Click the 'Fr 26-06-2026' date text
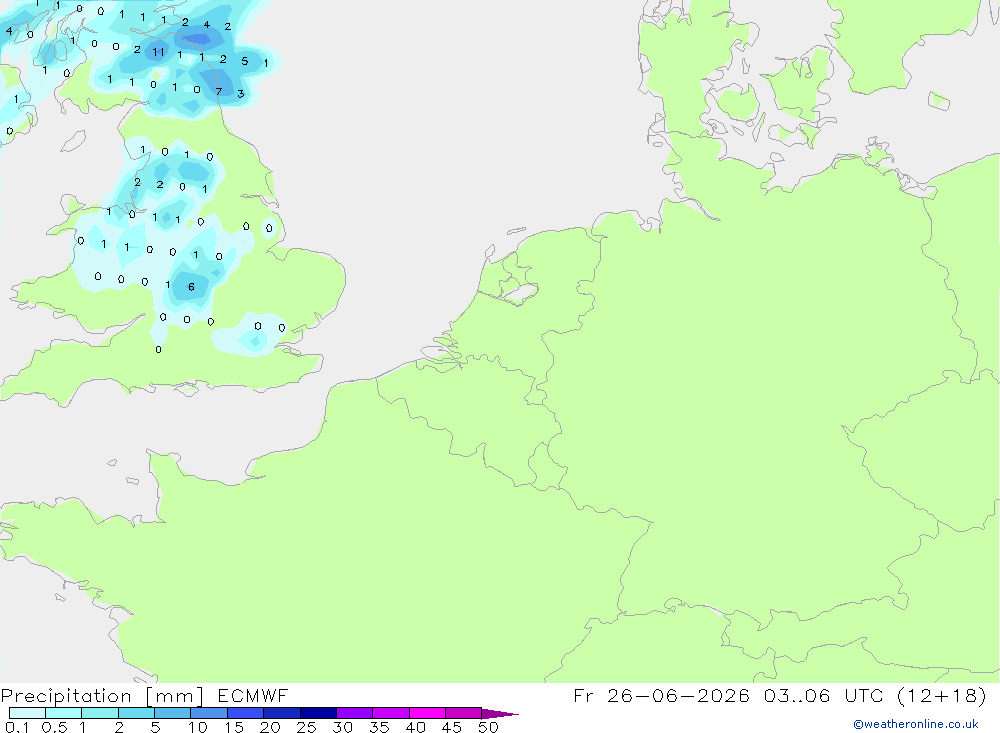The width and height of the screenshot is (1000, 733). point(661,695)
